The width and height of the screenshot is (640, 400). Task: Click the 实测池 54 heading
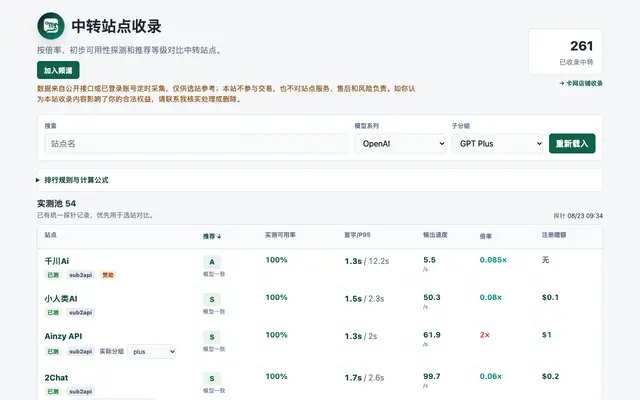point(56,204)
